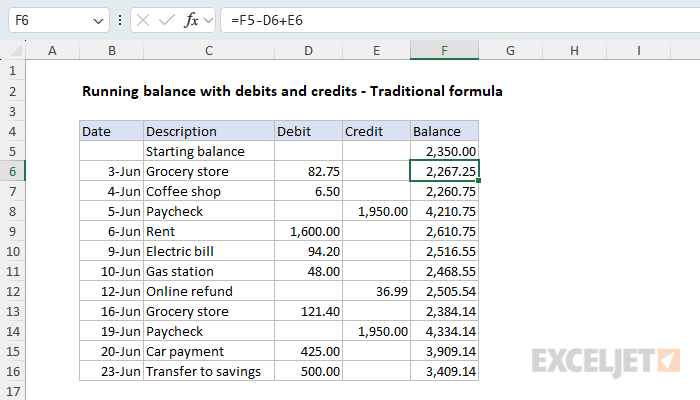Click the three-dot handle beside Name Box

click(120, 20)
